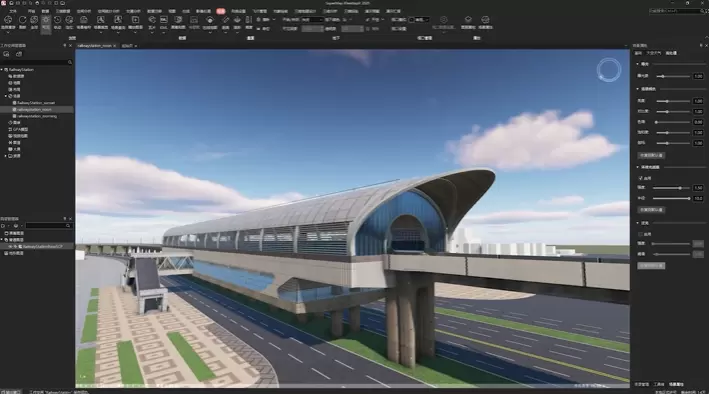
Task: Open the pink highlighted ribbon tab
Action: [221, 11]
